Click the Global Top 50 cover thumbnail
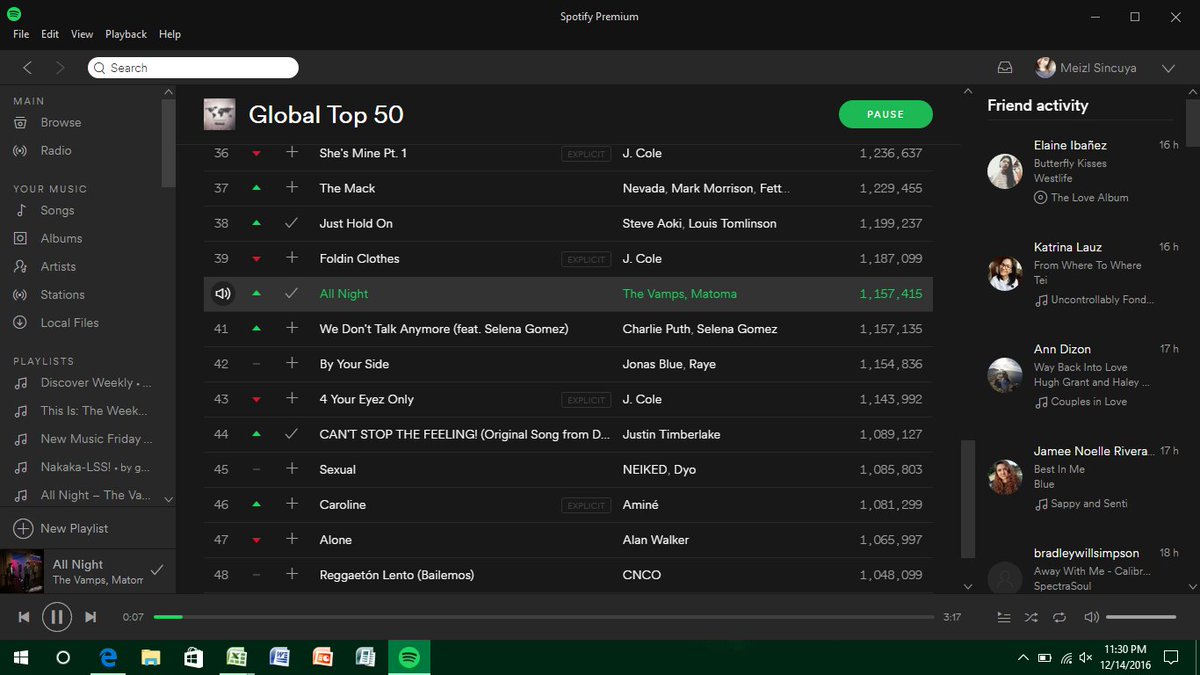The height and width of the screenshot is (675, 1200). [219, 114]
